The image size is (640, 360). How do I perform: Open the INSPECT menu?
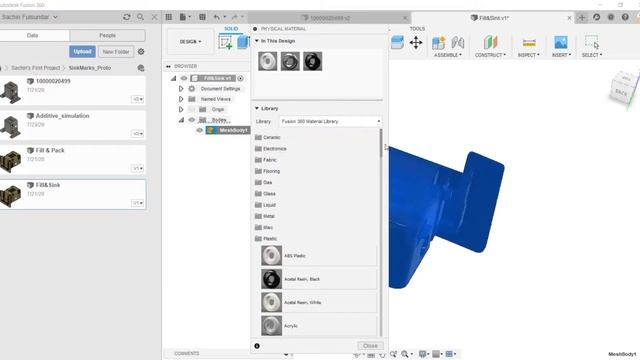tap(529, 55)
